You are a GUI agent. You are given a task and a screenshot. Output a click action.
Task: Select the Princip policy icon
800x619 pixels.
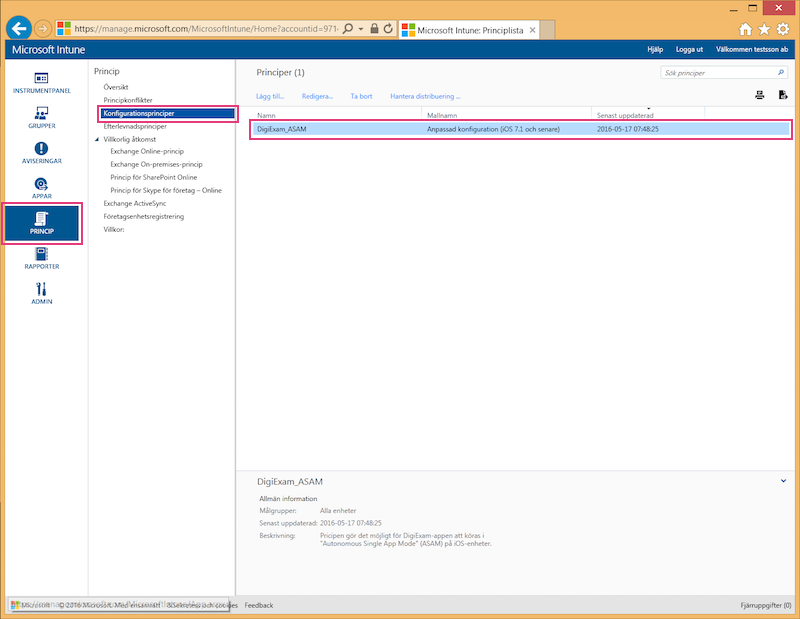tap(41, 223)
